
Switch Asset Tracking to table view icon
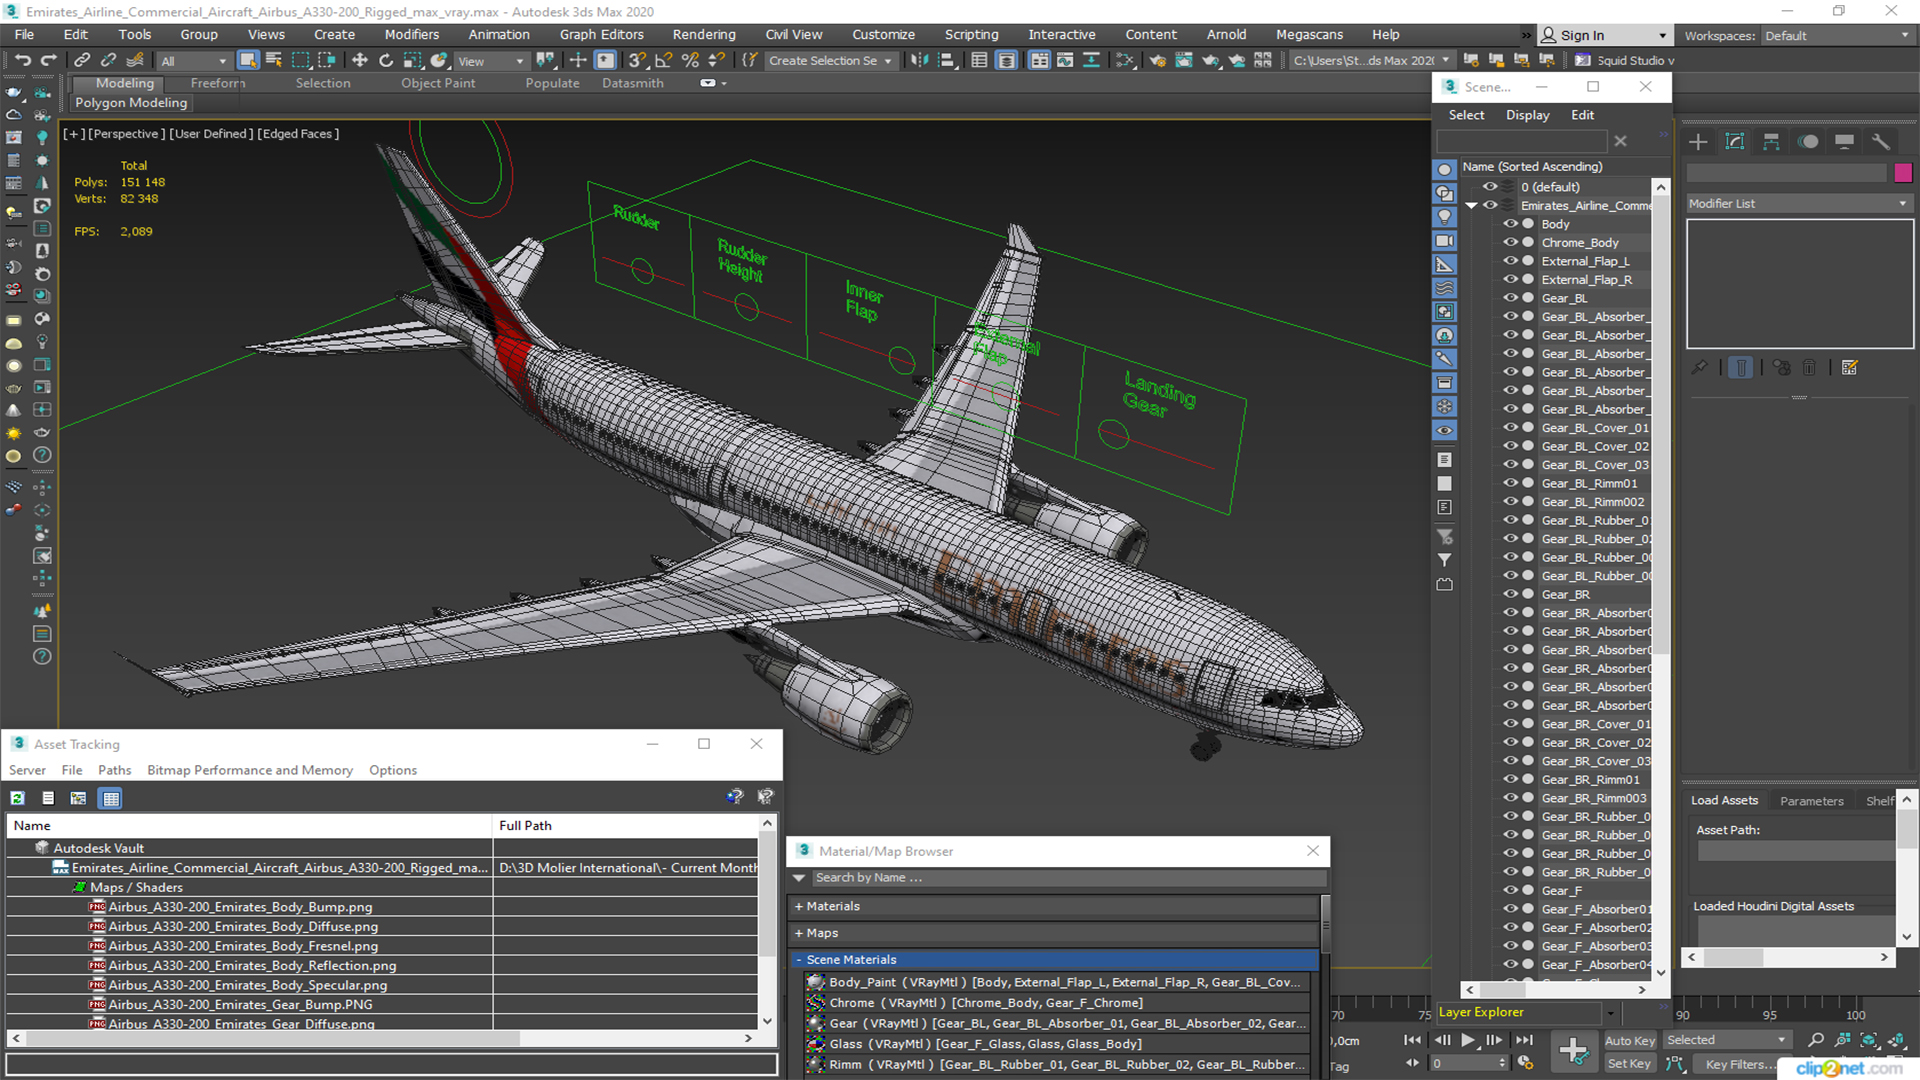(x=111, y=798)
